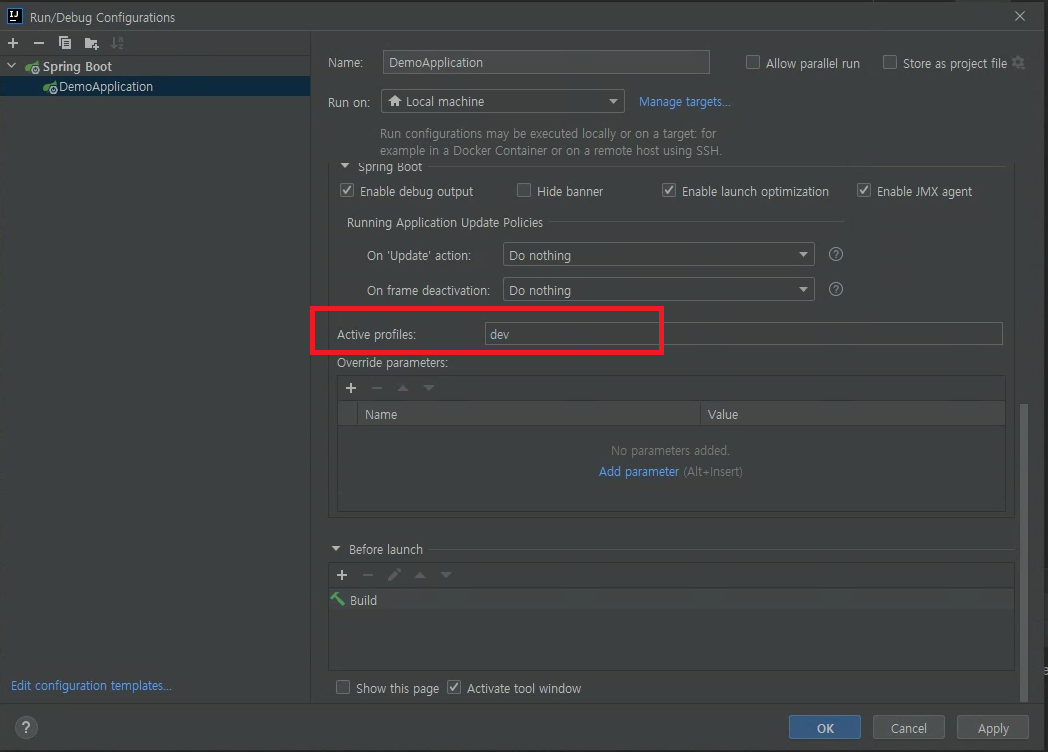The height and width of the screenshot is (752, 1048).
Task: Remove Before launch task
Action: tap(368, 575)
